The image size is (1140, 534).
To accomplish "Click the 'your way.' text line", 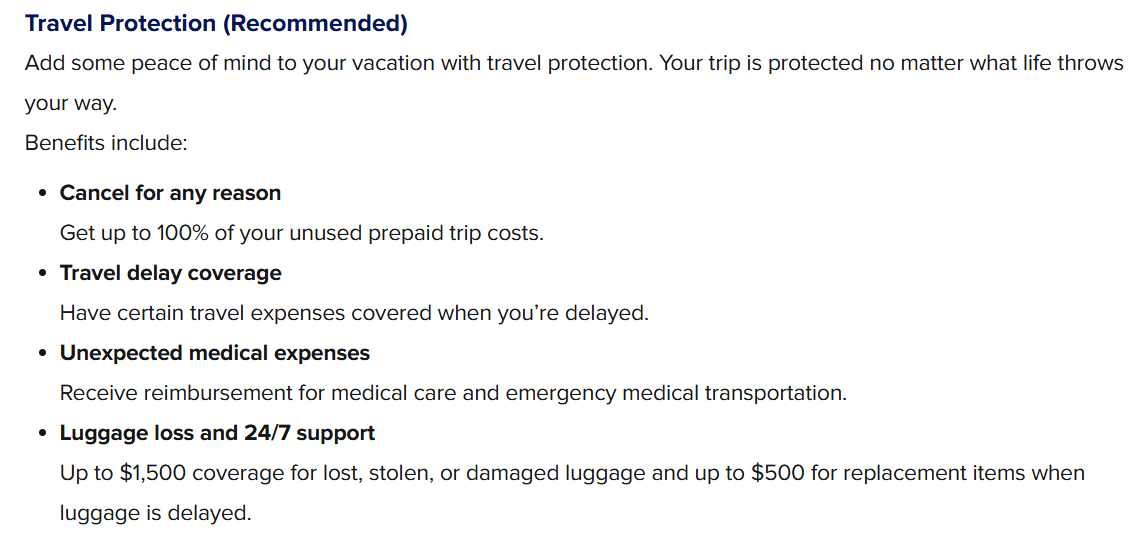I will pyautogui.click(x=71, y=103).
